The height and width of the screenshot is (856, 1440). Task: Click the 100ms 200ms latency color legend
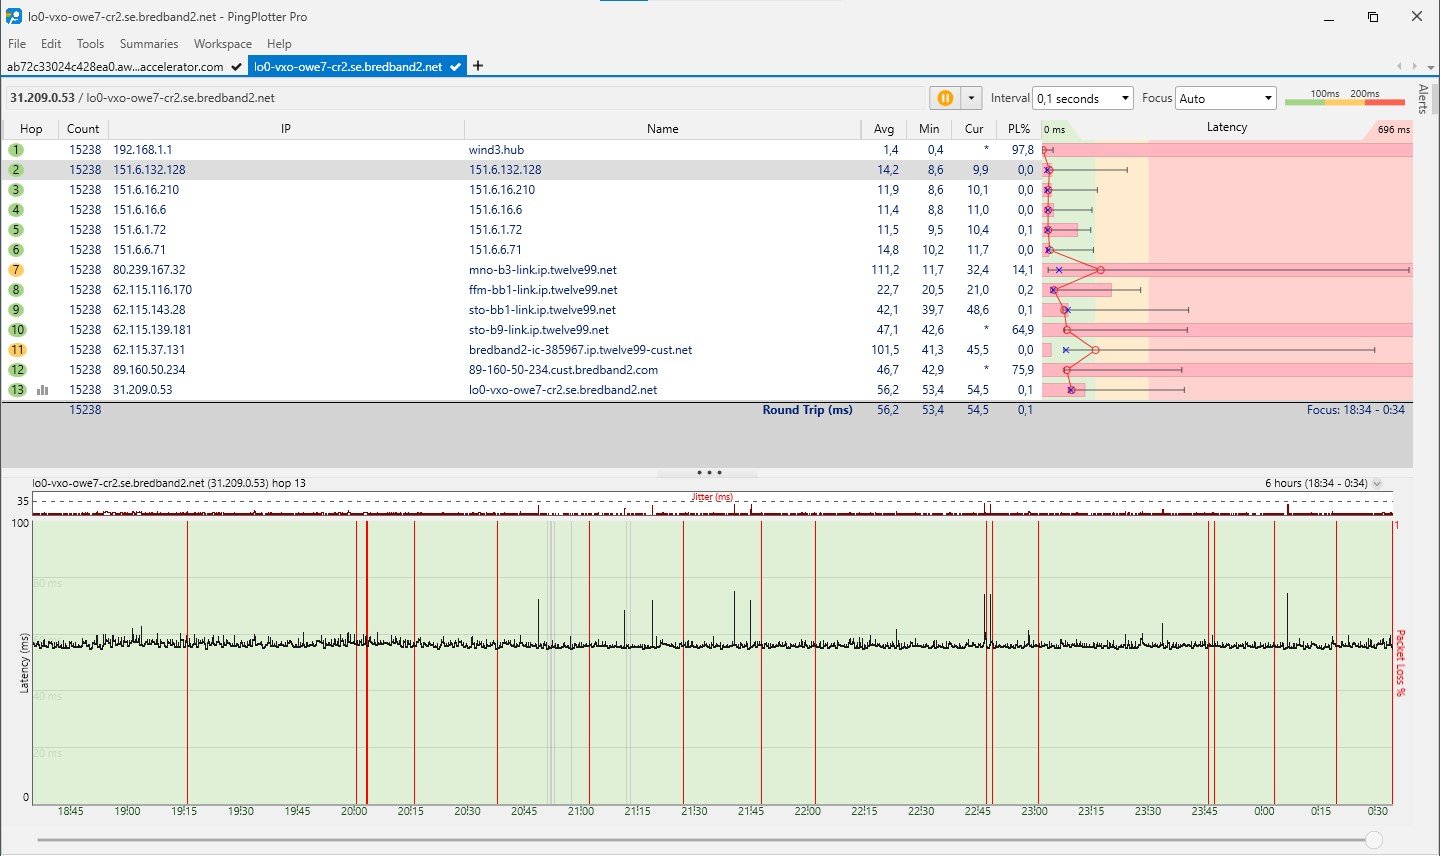pos(1344,98)
